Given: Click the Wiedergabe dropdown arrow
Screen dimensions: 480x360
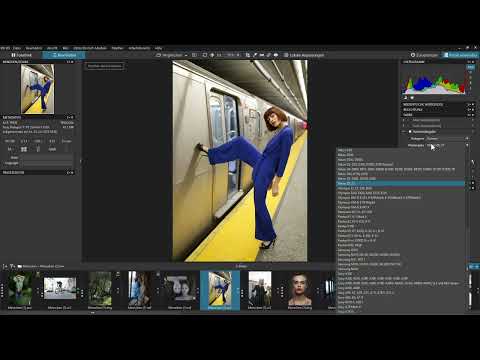Looking at the screenshot, I should coord(467,145).
